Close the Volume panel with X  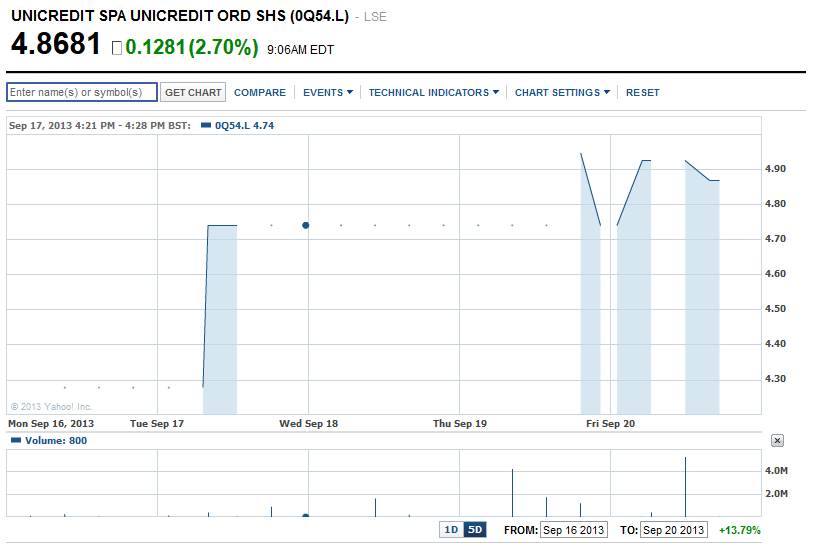[777, 441]
